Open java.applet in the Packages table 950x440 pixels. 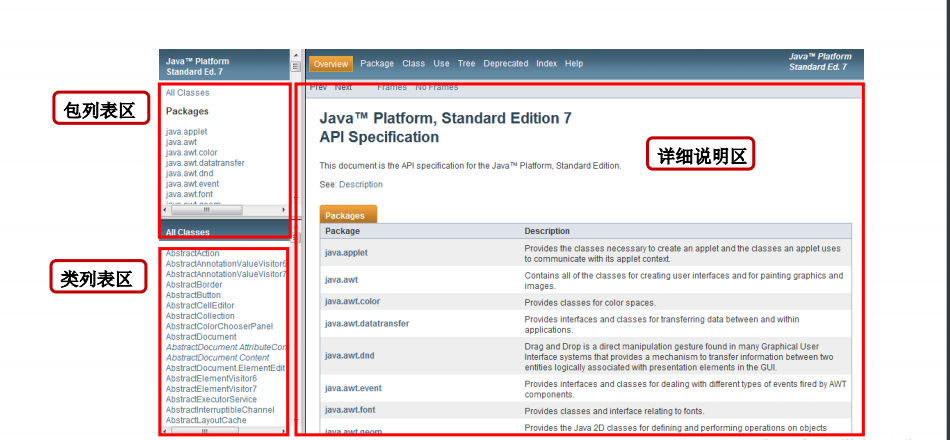(x=346, y=253)
